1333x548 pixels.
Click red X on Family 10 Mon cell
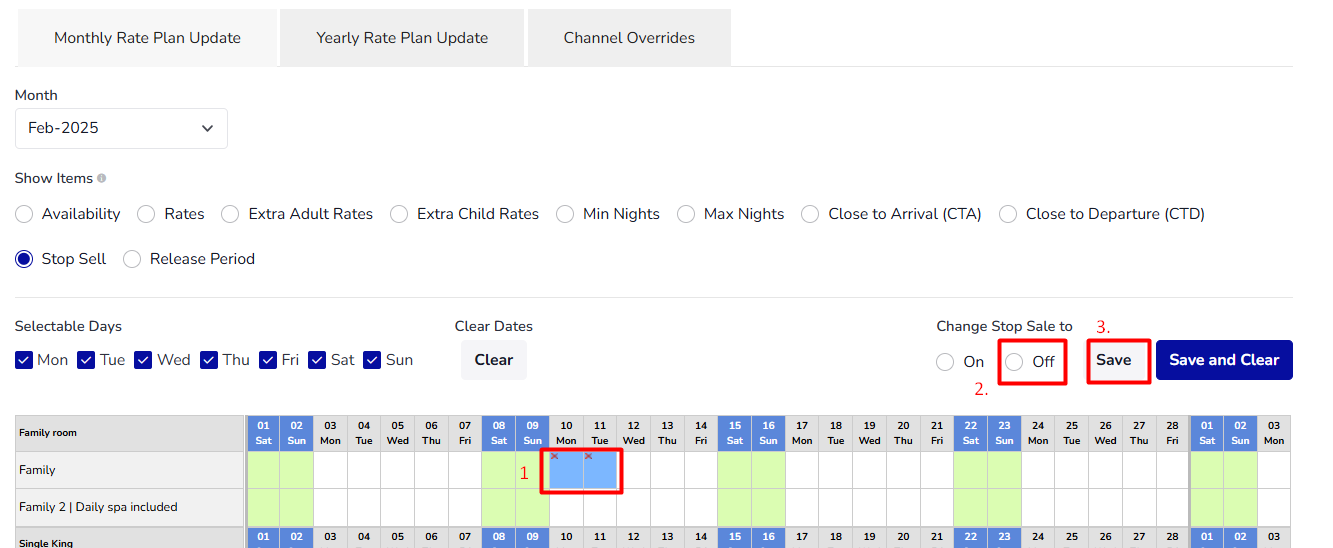click(554, 457)
